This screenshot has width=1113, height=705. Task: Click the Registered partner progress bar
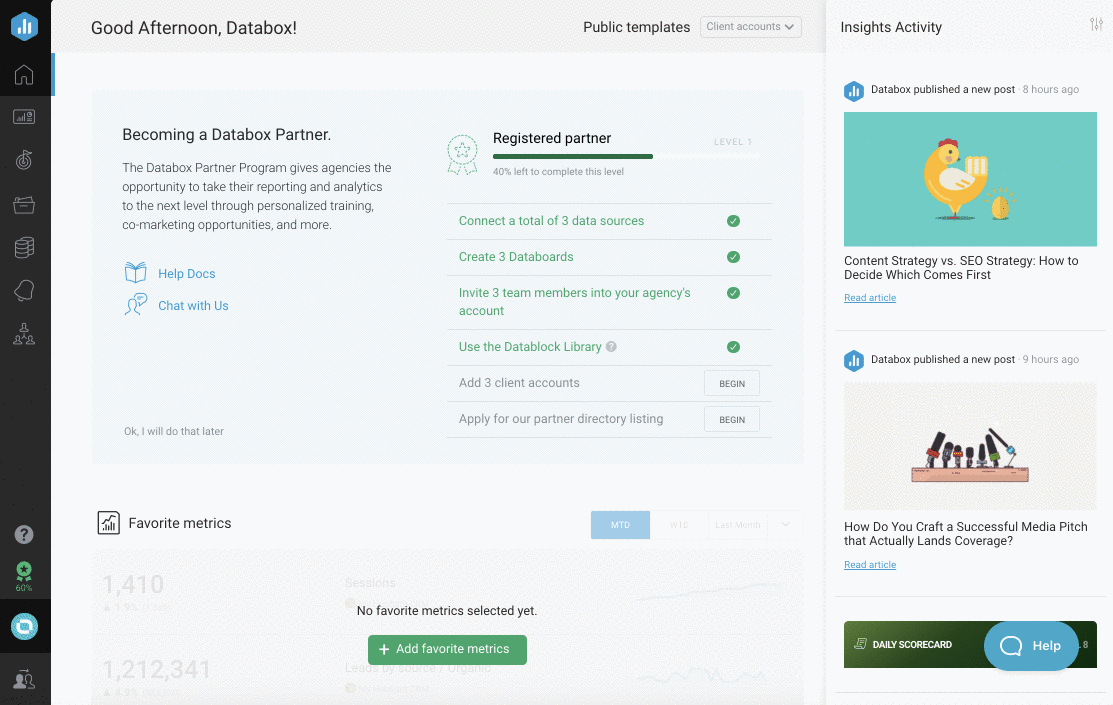coord(625,156)
